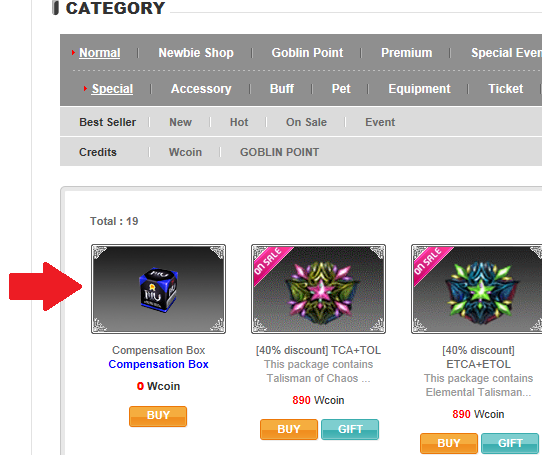Viewport: 557px width, 475px height.
Task: Gift the TCA+TOL discount package
Action: pos(350,429)
